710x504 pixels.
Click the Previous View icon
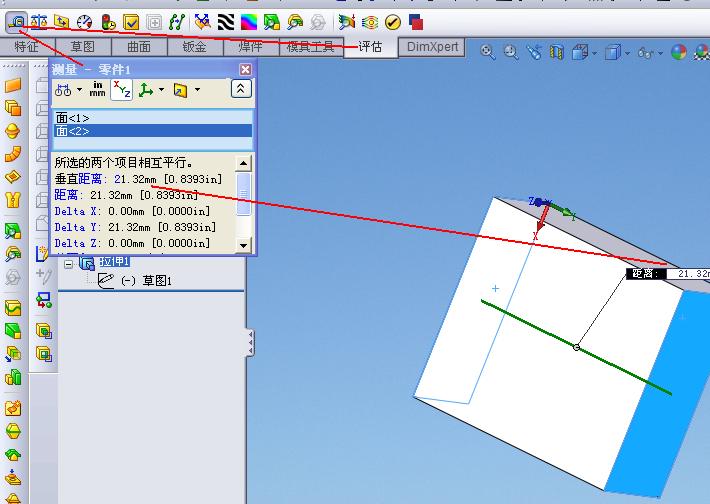tap(534, 52)
